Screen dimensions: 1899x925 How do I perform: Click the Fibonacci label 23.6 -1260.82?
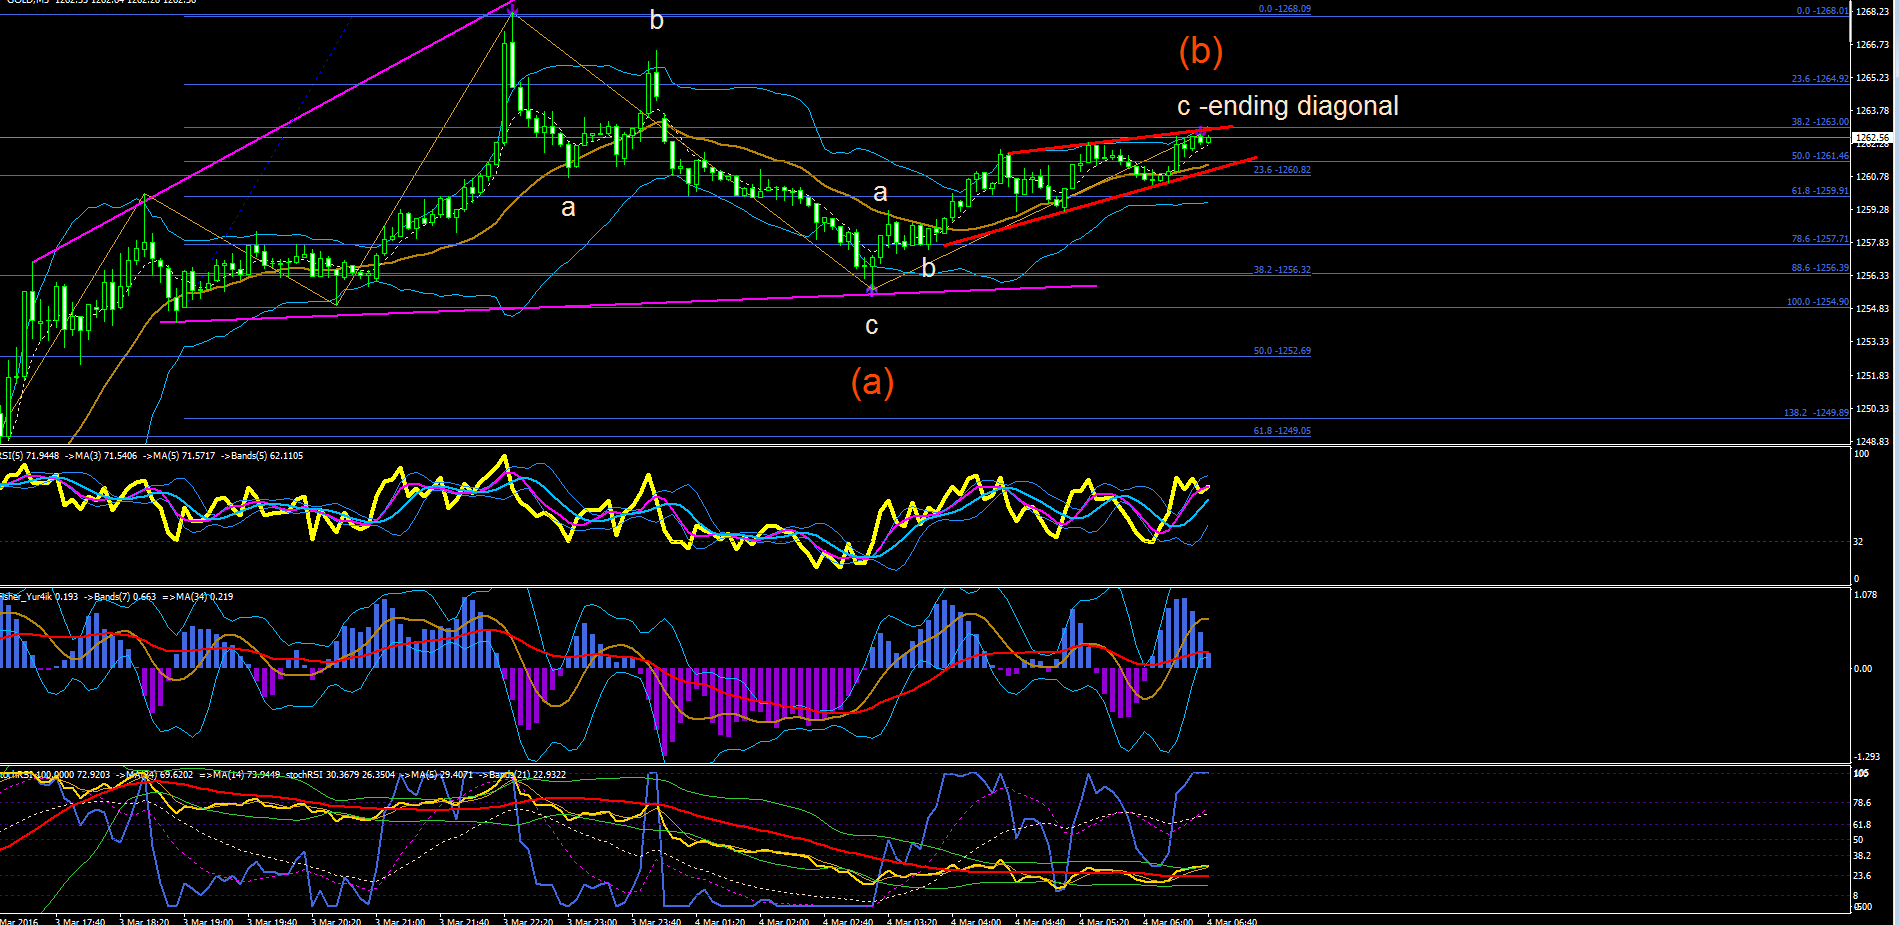click(x=1282, y=170)
